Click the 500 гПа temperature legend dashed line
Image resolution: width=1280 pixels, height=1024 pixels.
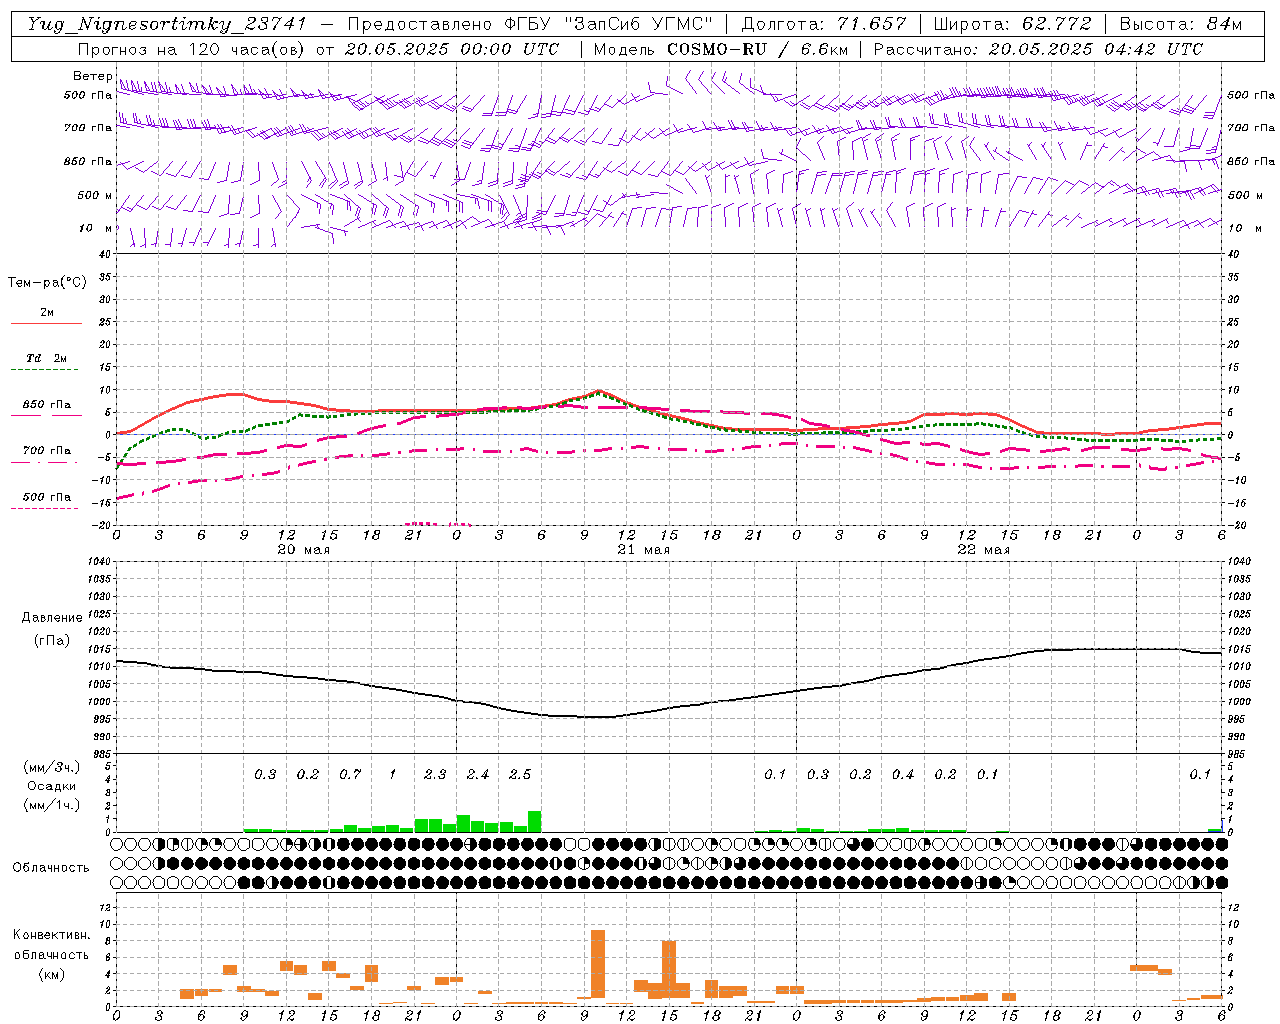click(x=45, y=509)
